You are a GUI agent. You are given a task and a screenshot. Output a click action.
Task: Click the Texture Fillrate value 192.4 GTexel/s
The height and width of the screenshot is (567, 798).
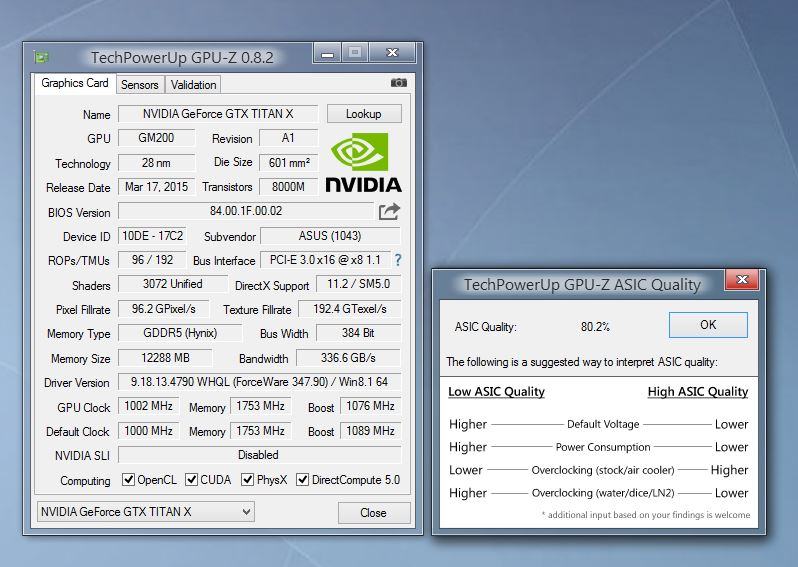tap(350, 308)
